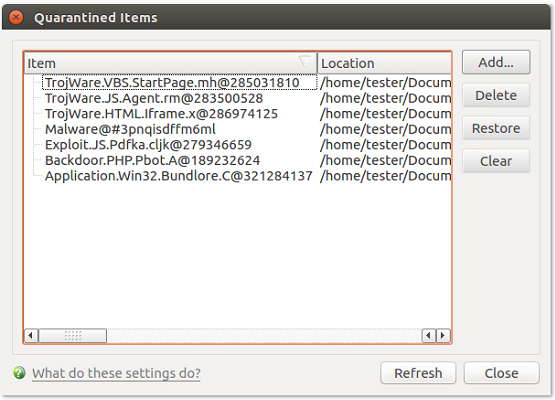555x400 pixels.
Task: Click the horizontal scrollbar thumb
Action: click(73, 335)
